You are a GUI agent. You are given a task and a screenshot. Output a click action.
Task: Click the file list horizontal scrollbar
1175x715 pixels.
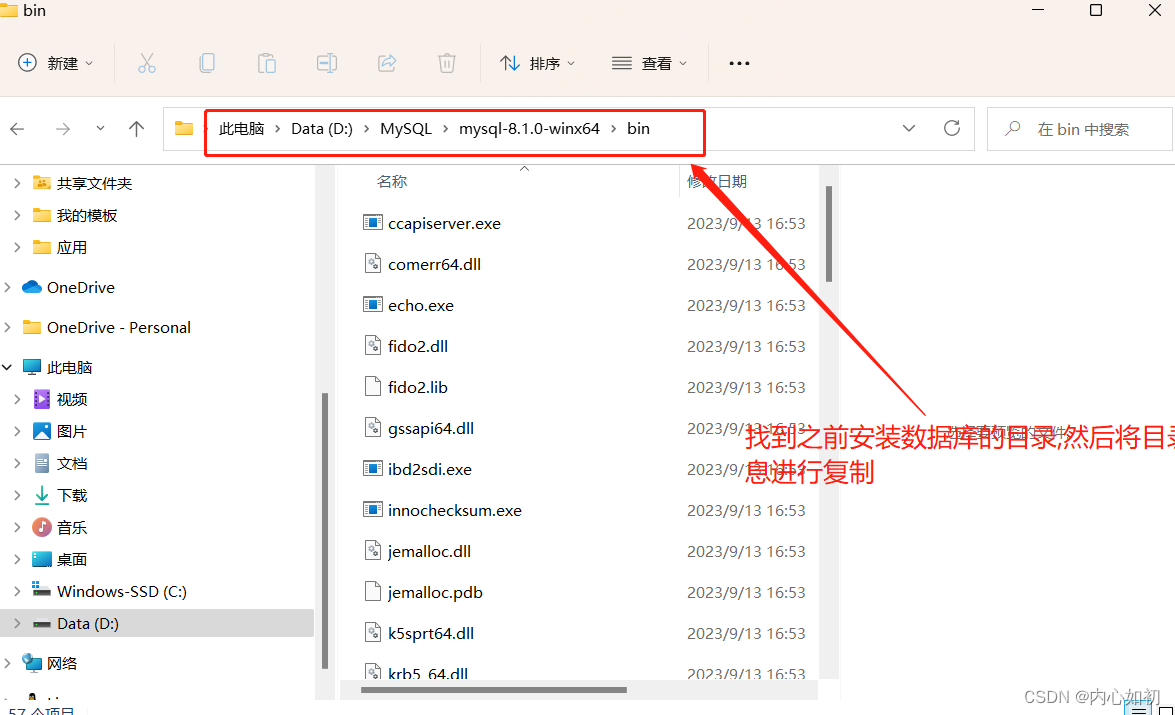[x=494, y=690]
